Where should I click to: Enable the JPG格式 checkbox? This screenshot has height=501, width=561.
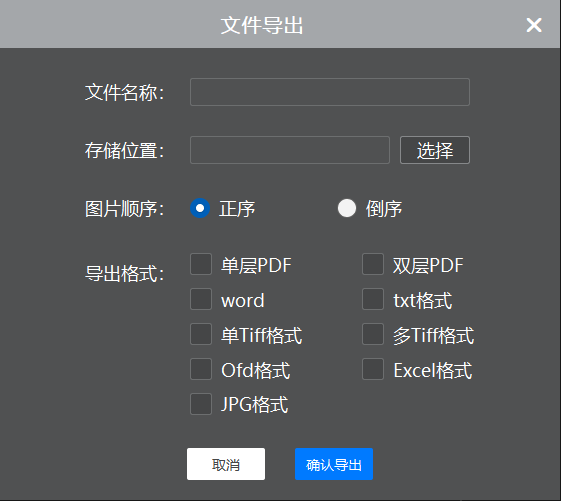(x=201, y=404)
